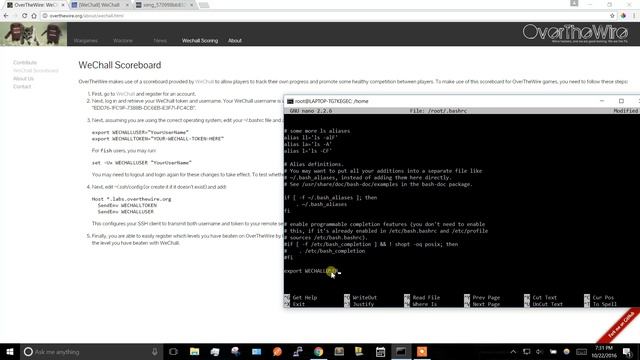Click the terminal window title bar icon

click(290, 101)
